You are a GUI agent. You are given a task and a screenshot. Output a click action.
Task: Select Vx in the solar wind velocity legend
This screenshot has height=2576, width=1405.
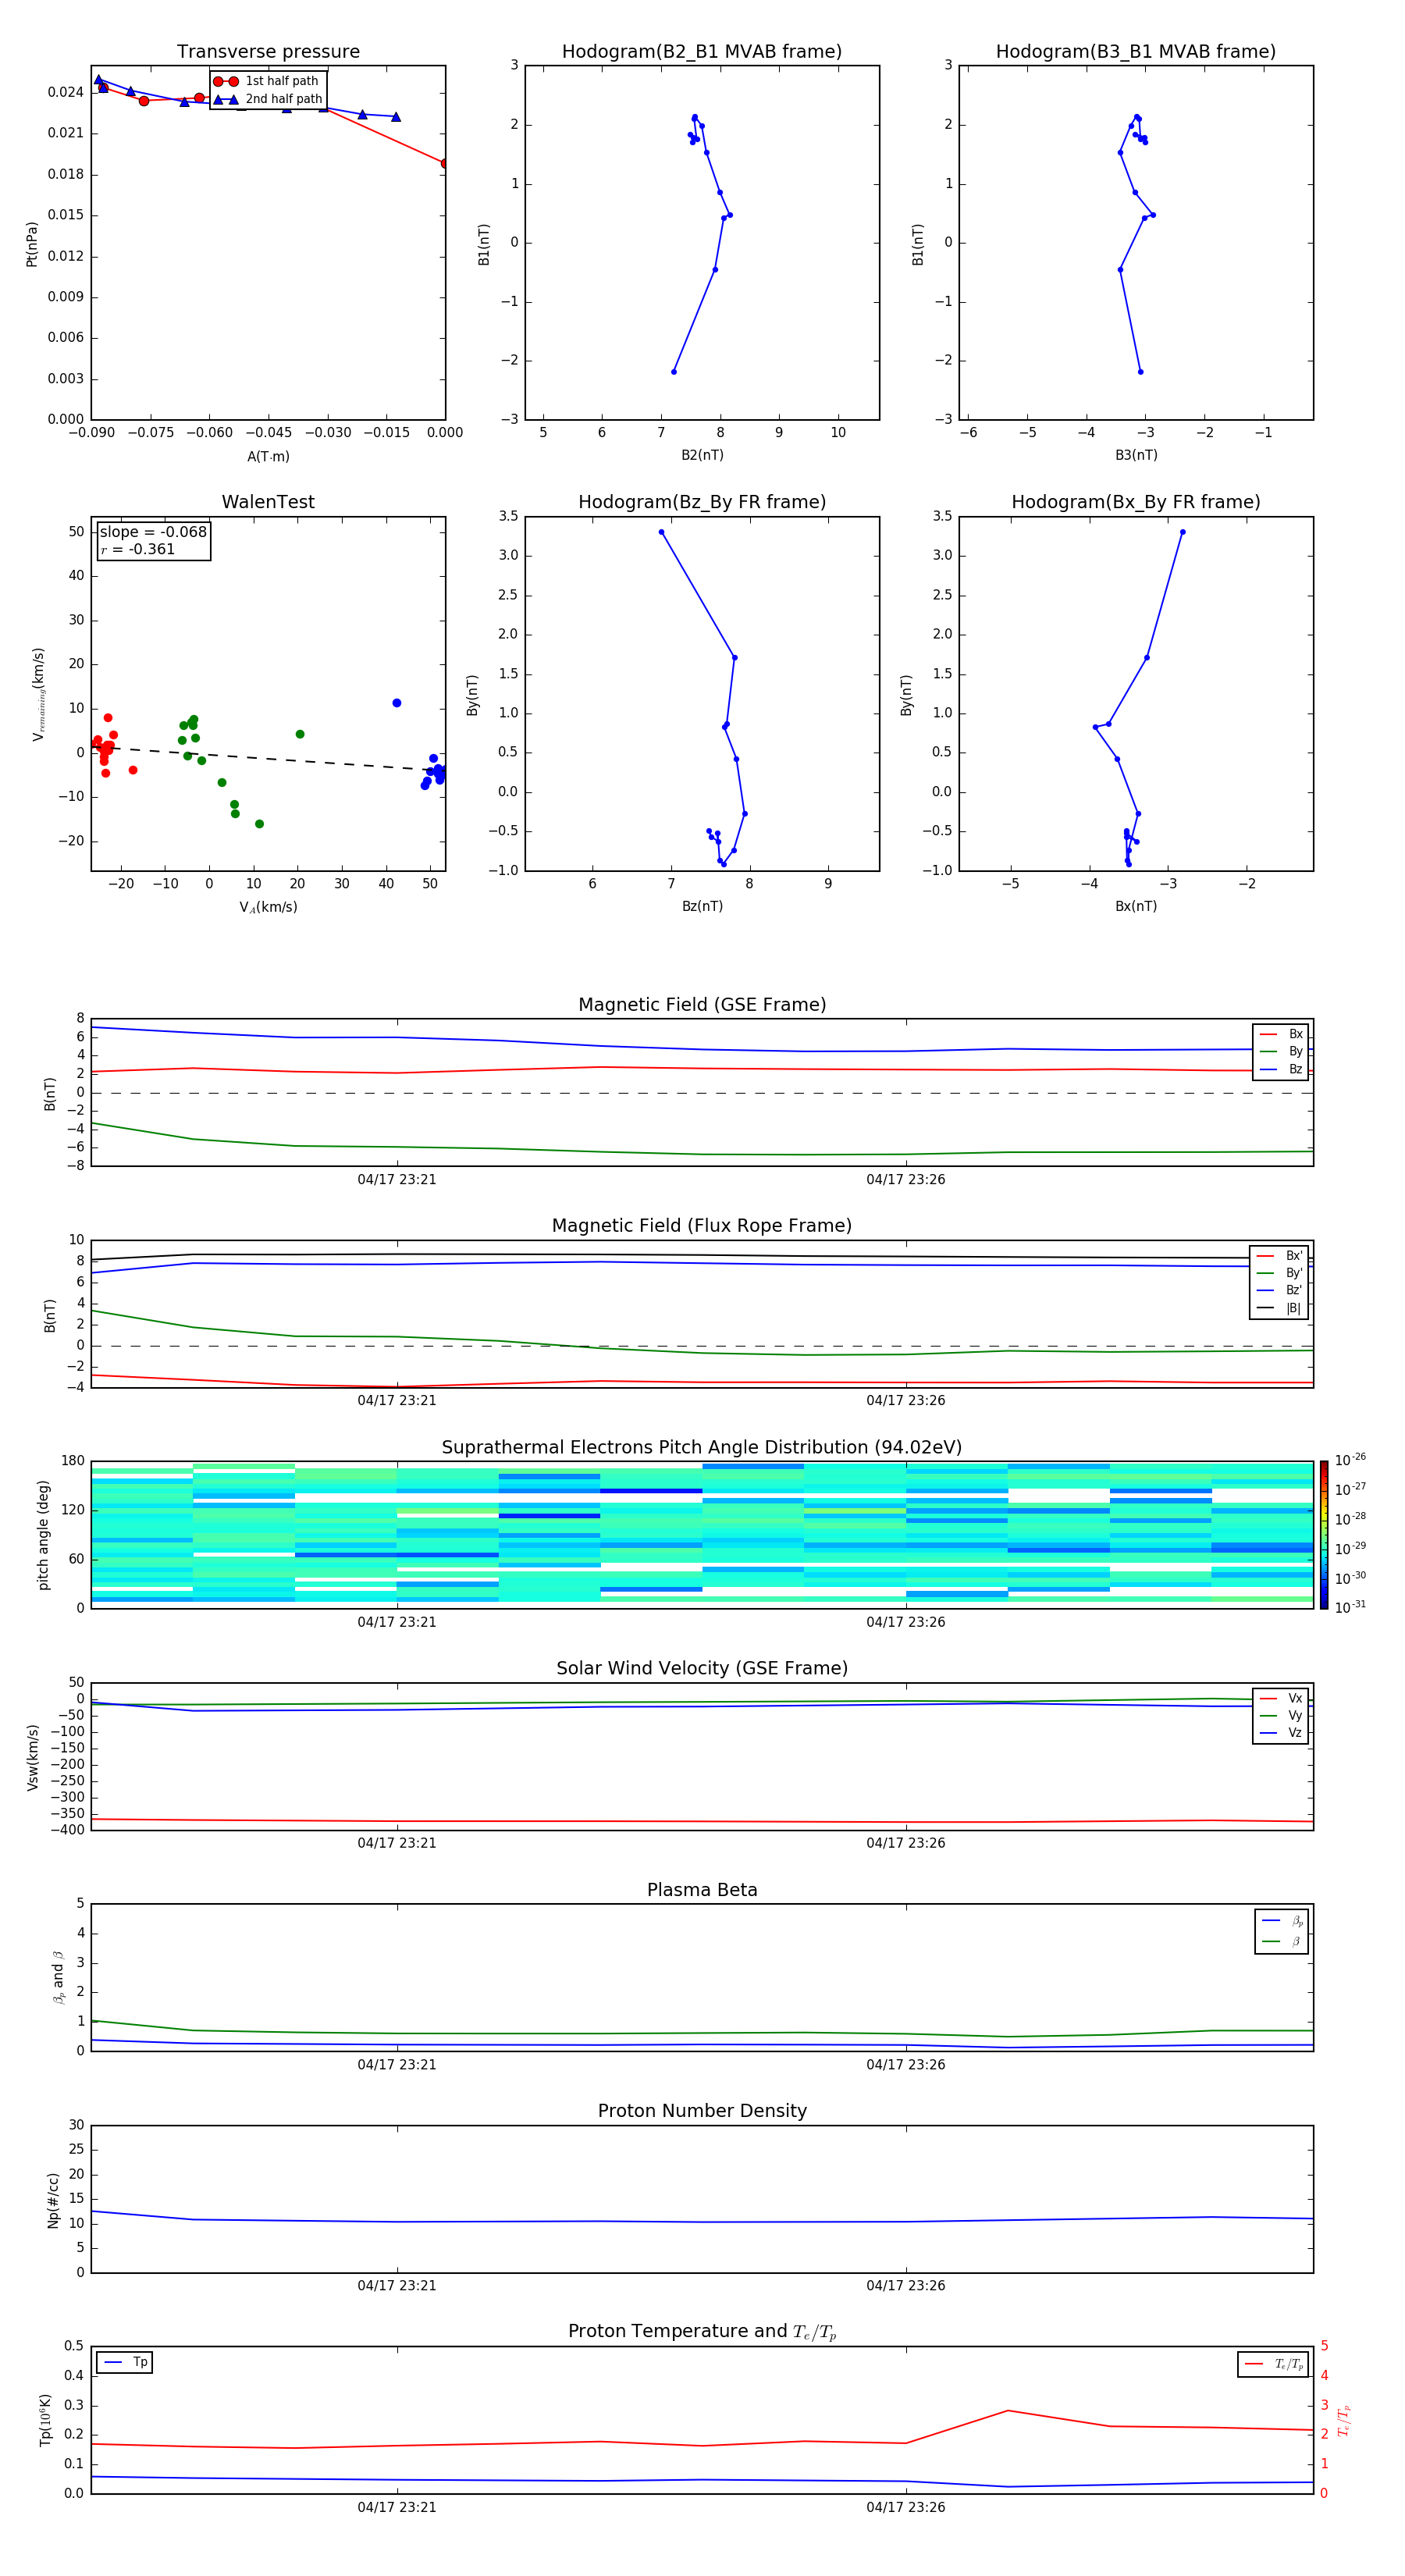point(1281,1698)
